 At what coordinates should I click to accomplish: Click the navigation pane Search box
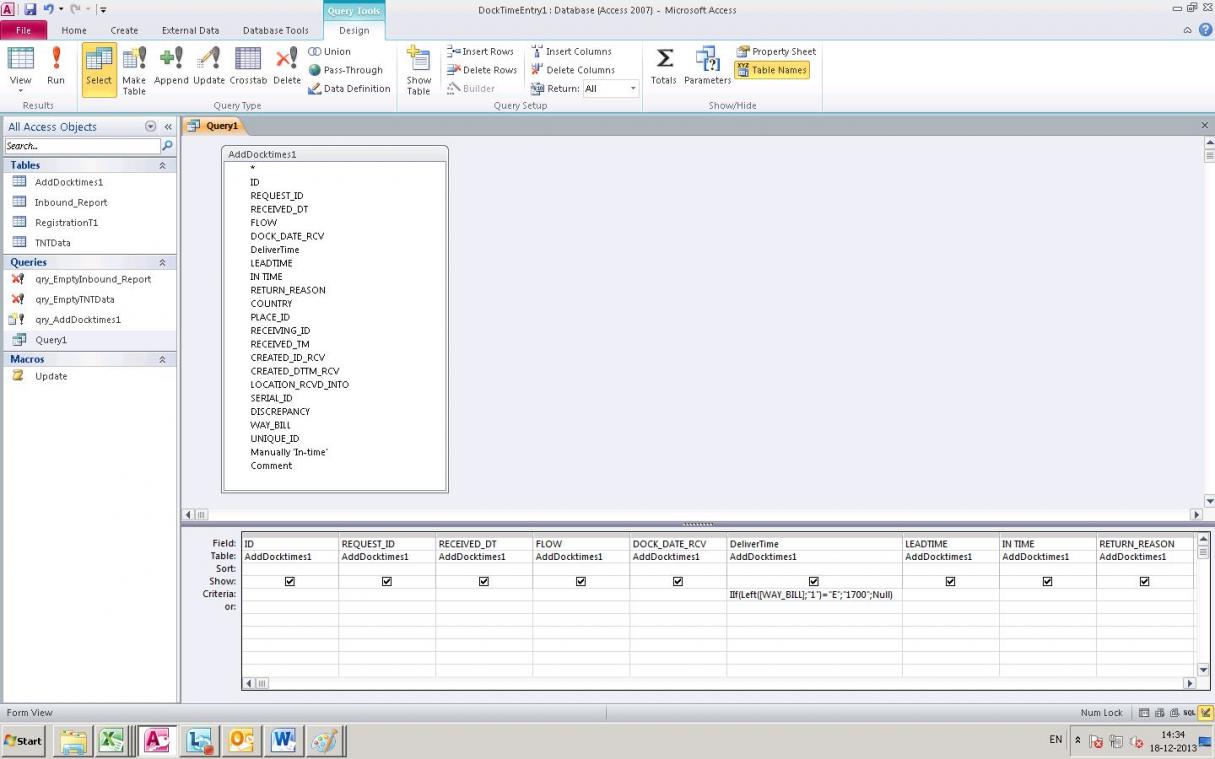(x=81, y=146)
